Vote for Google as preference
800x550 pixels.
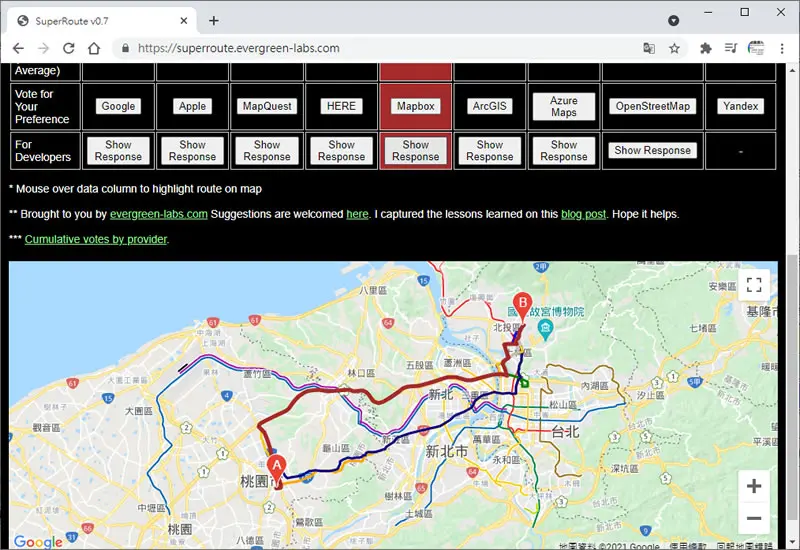point(118,106)
